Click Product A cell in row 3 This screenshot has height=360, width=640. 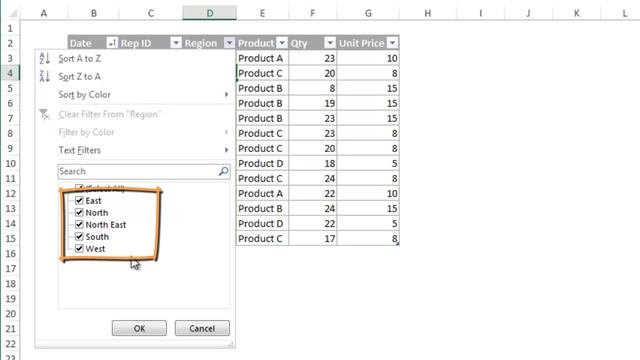point(262,58)
